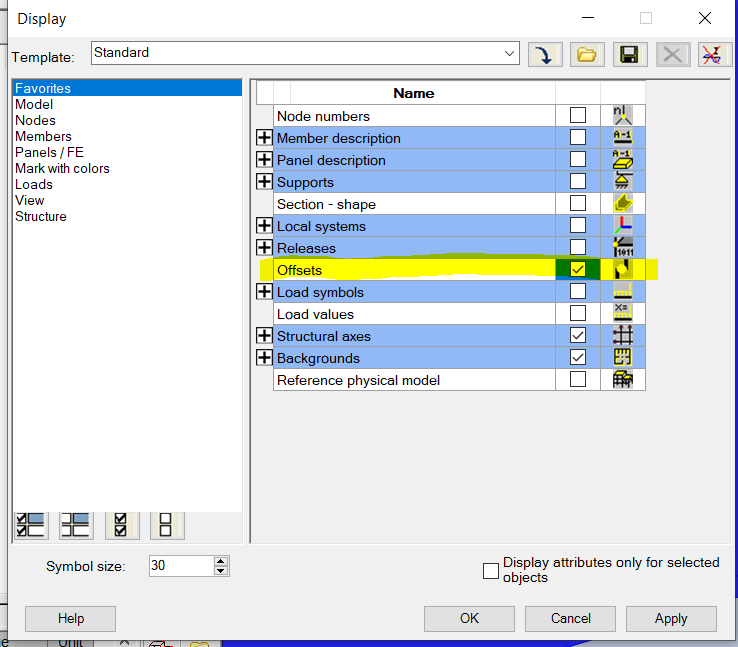
Task: Click the Symbol size input field
Action: 182,566
